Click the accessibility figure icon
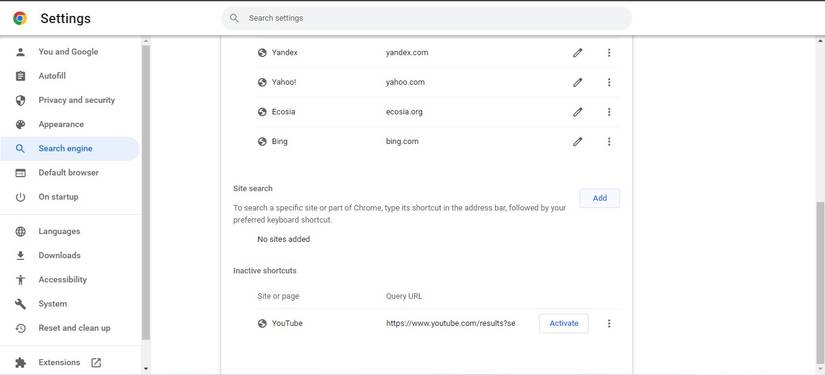 tap(21, 280)
